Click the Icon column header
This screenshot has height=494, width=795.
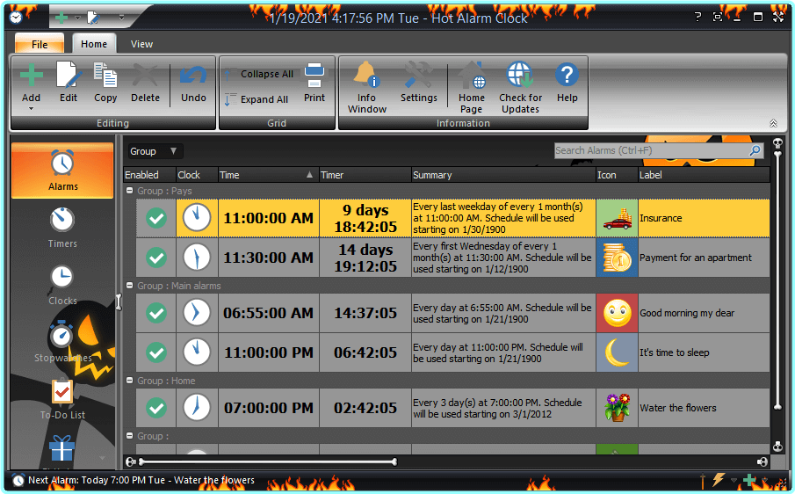(x=617, y=175)
